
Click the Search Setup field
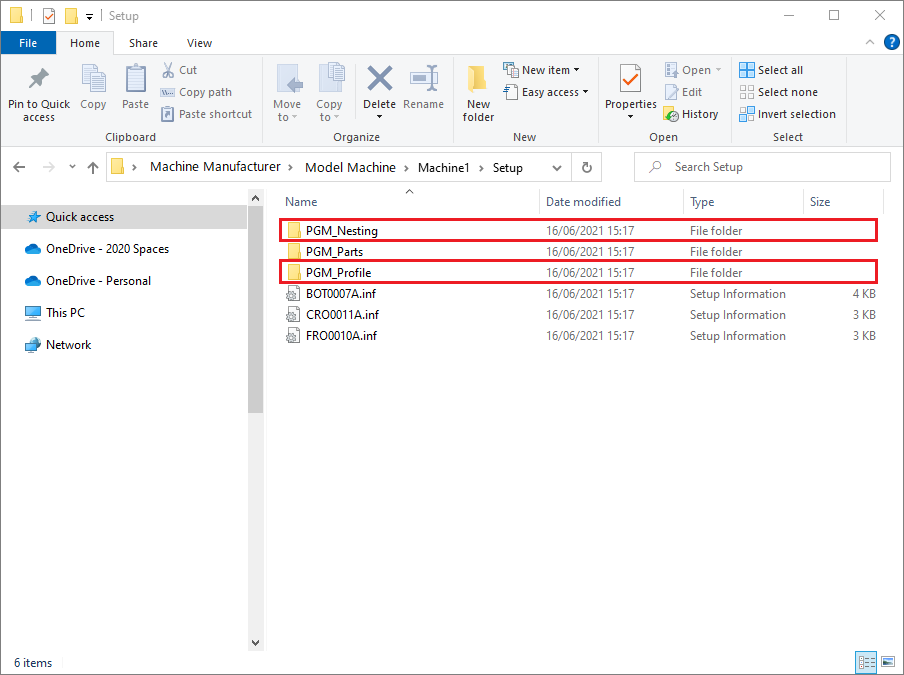(x=762, y=167)
